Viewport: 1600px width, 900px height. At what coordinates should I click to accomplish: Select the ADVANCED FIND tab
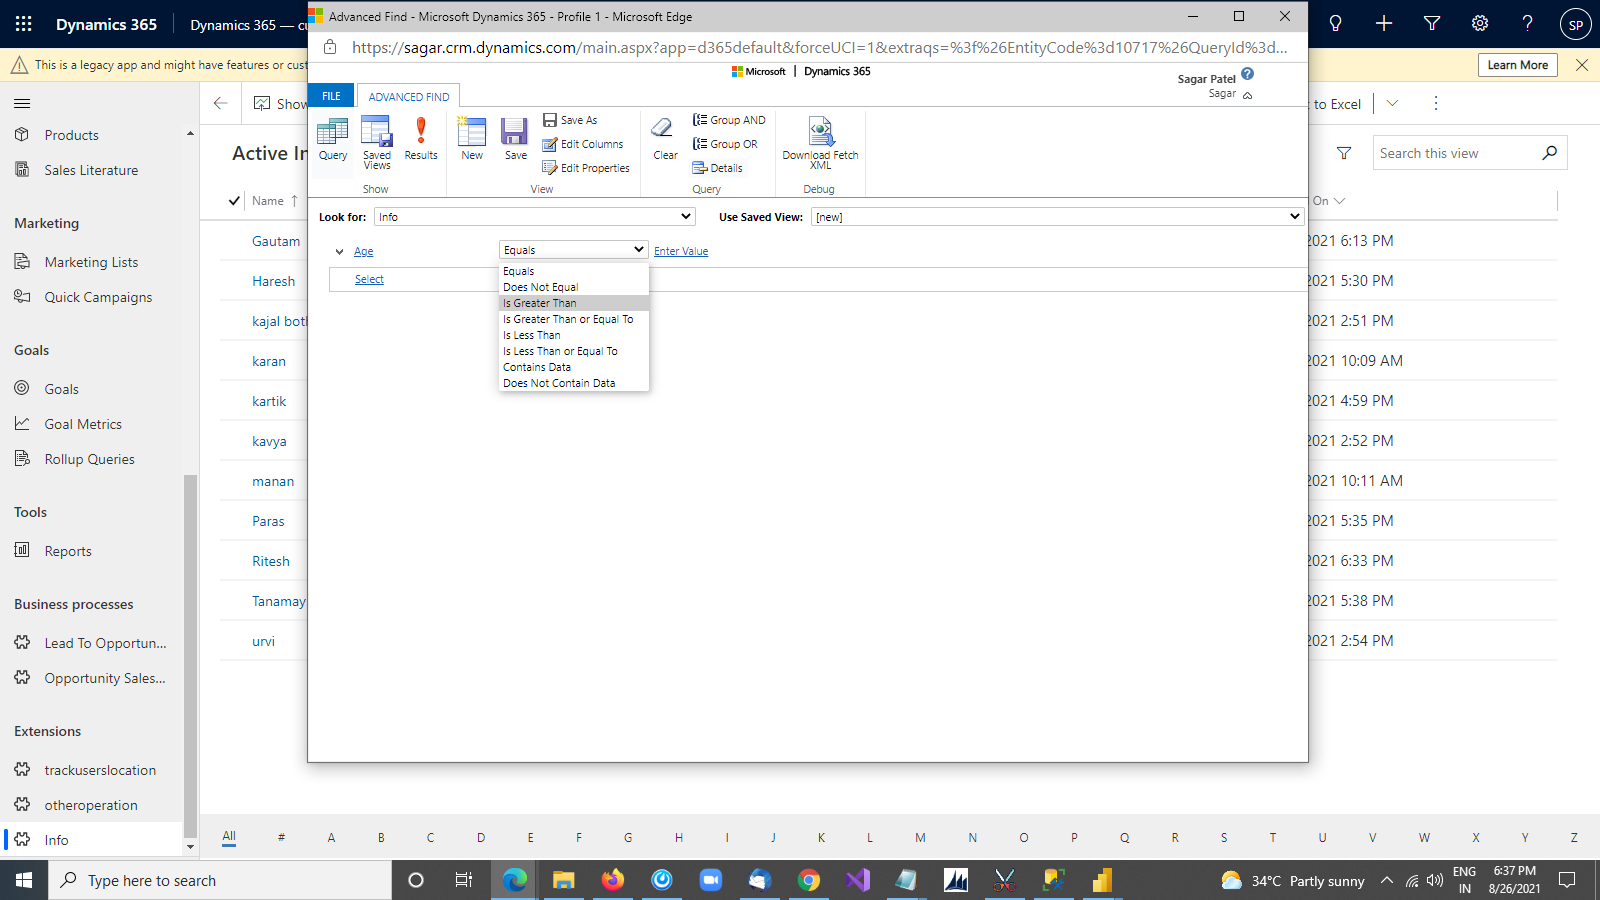pyautogui.click(x=409, y=97)
